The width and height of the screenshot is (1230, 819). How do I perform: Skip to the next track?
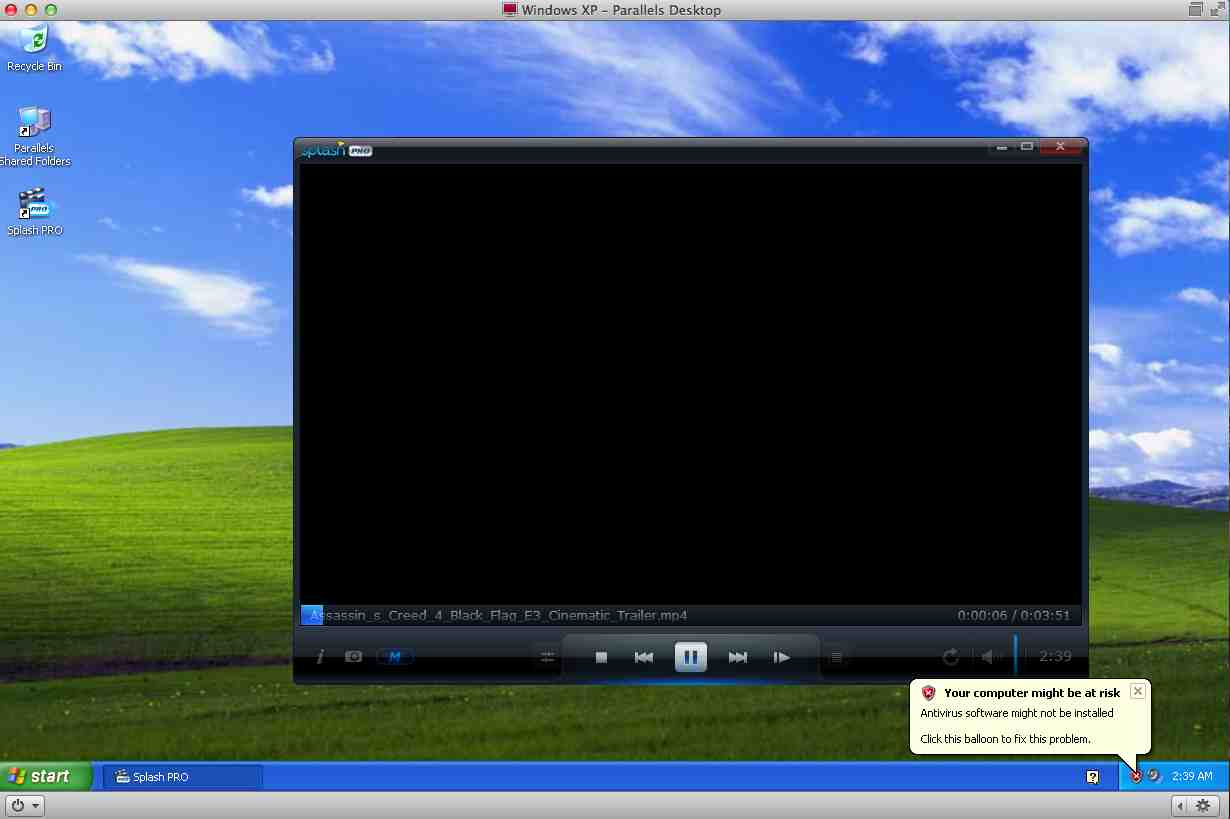tap(738, 657)
